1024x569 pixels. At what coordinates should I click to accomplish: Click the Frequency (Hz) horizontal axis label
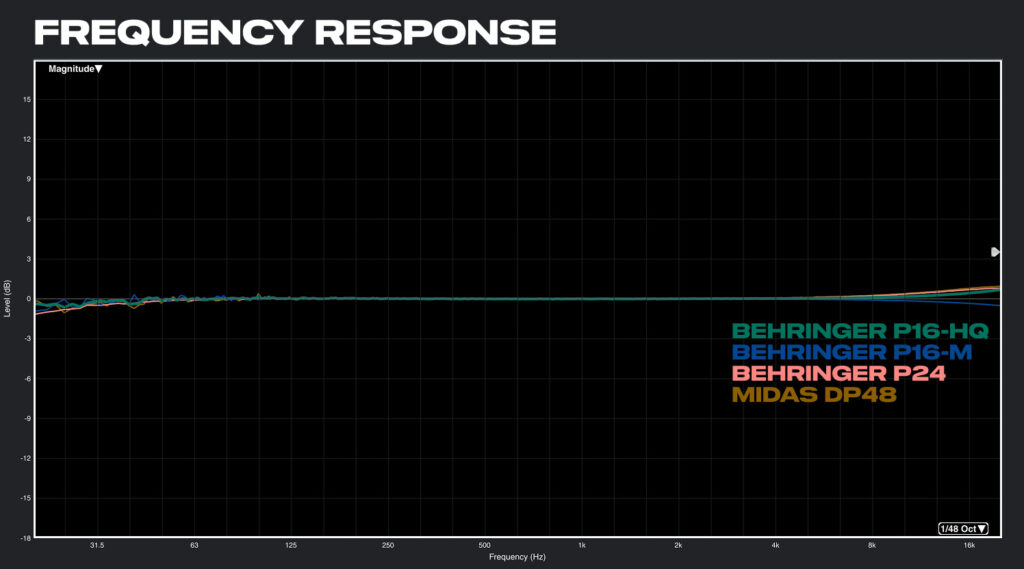[517, 556]
